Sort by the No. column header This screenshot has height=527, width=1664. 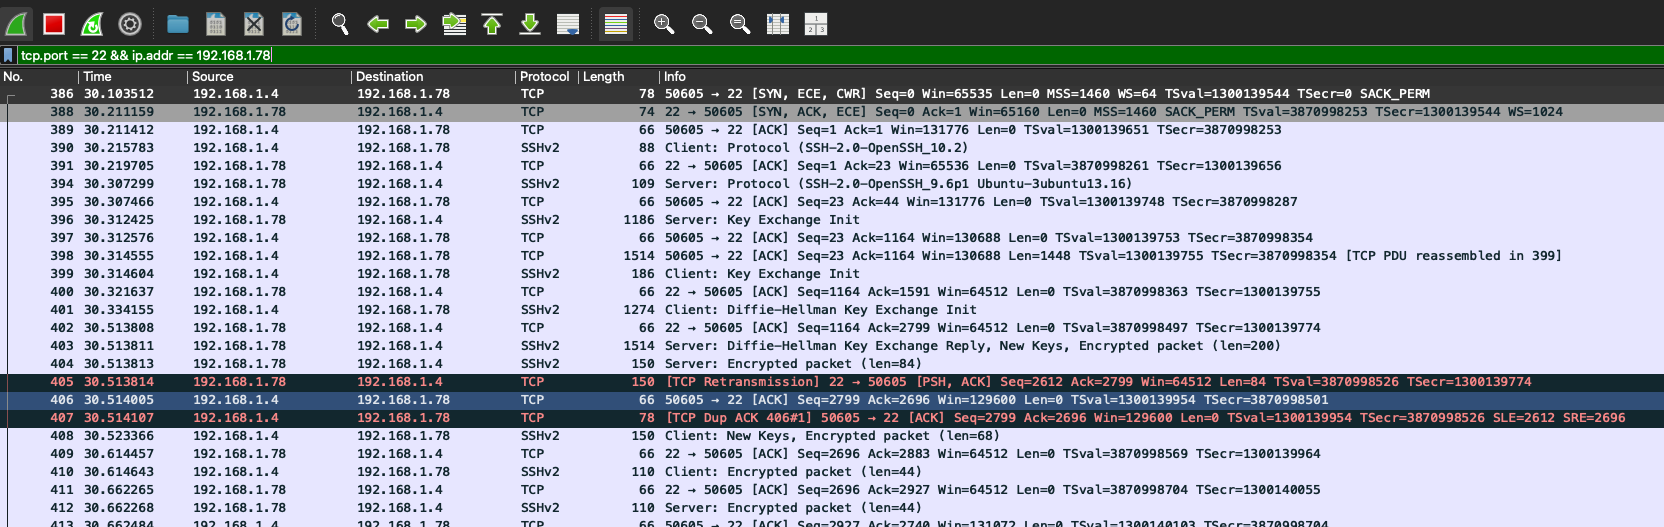39,77
